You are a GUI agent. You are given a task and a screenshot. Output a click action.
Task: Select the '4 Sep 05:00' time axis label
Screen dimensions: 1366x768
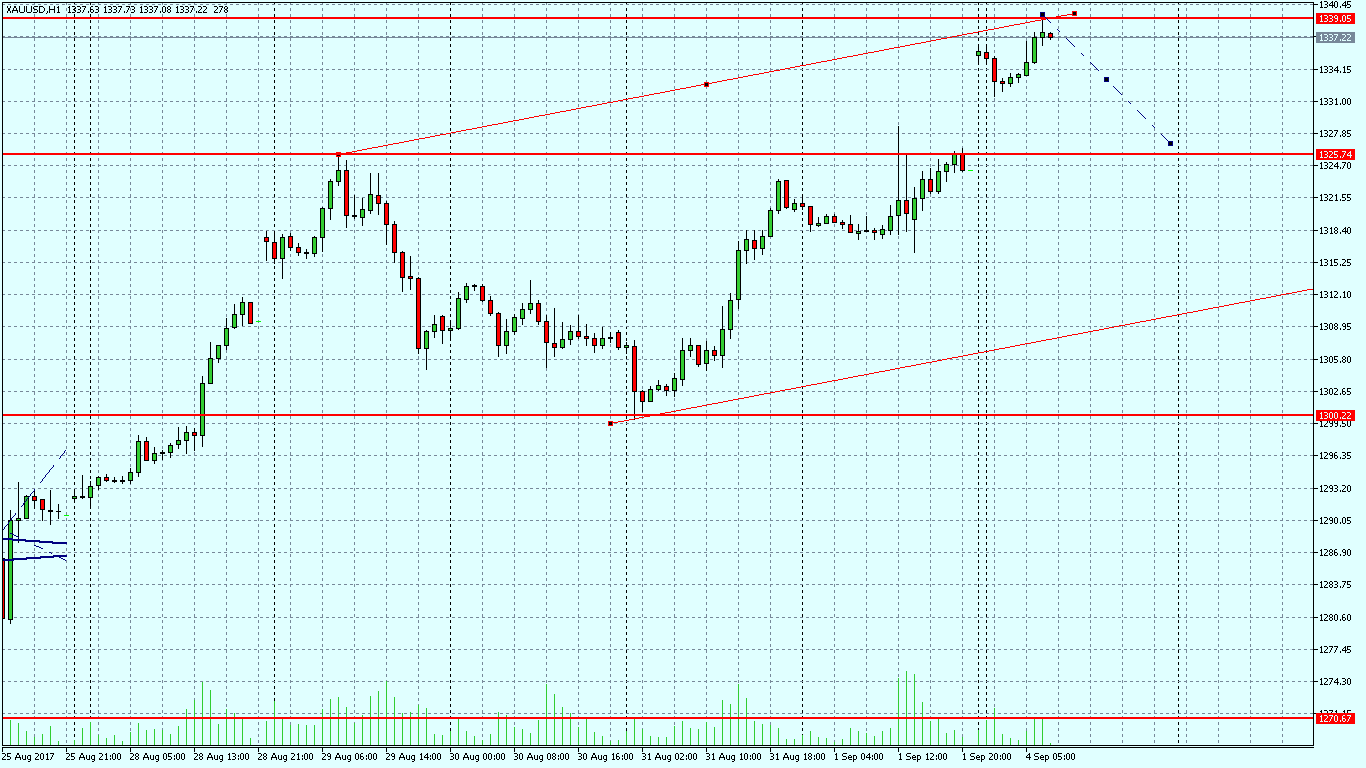pyautogui.click(x=1049, y=757)
